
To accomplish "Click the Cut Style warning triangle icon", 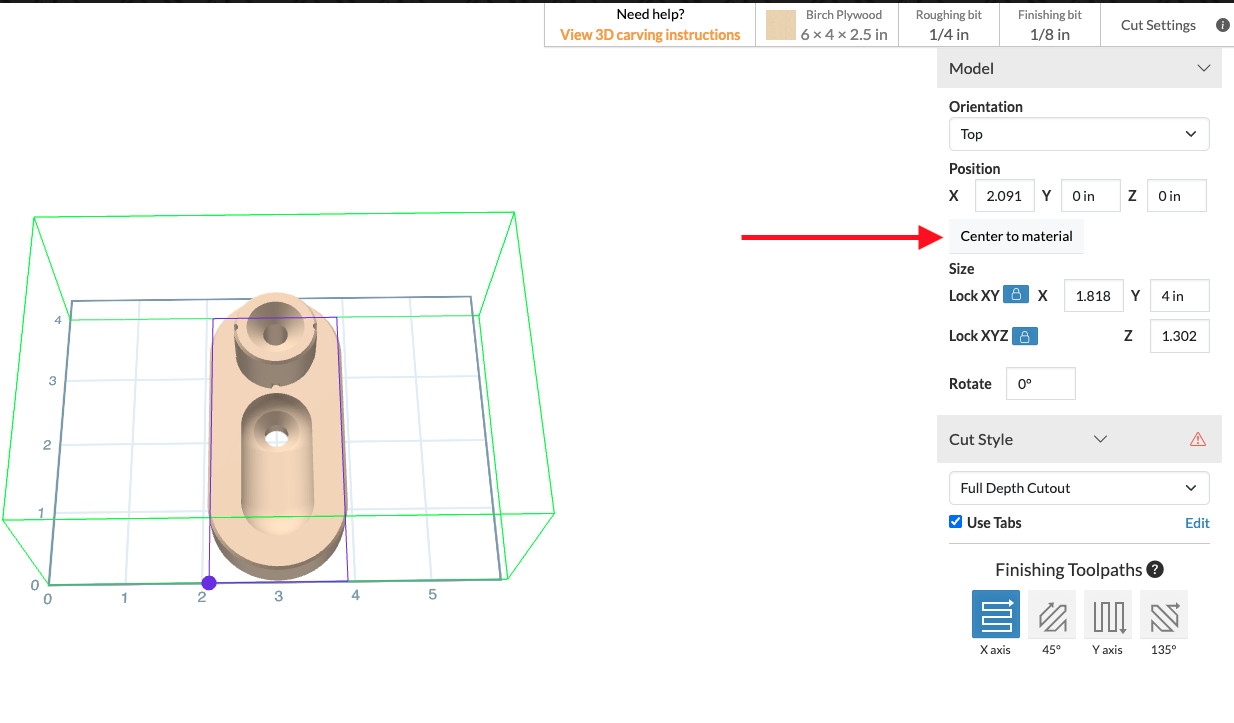I will (1198, 439).
